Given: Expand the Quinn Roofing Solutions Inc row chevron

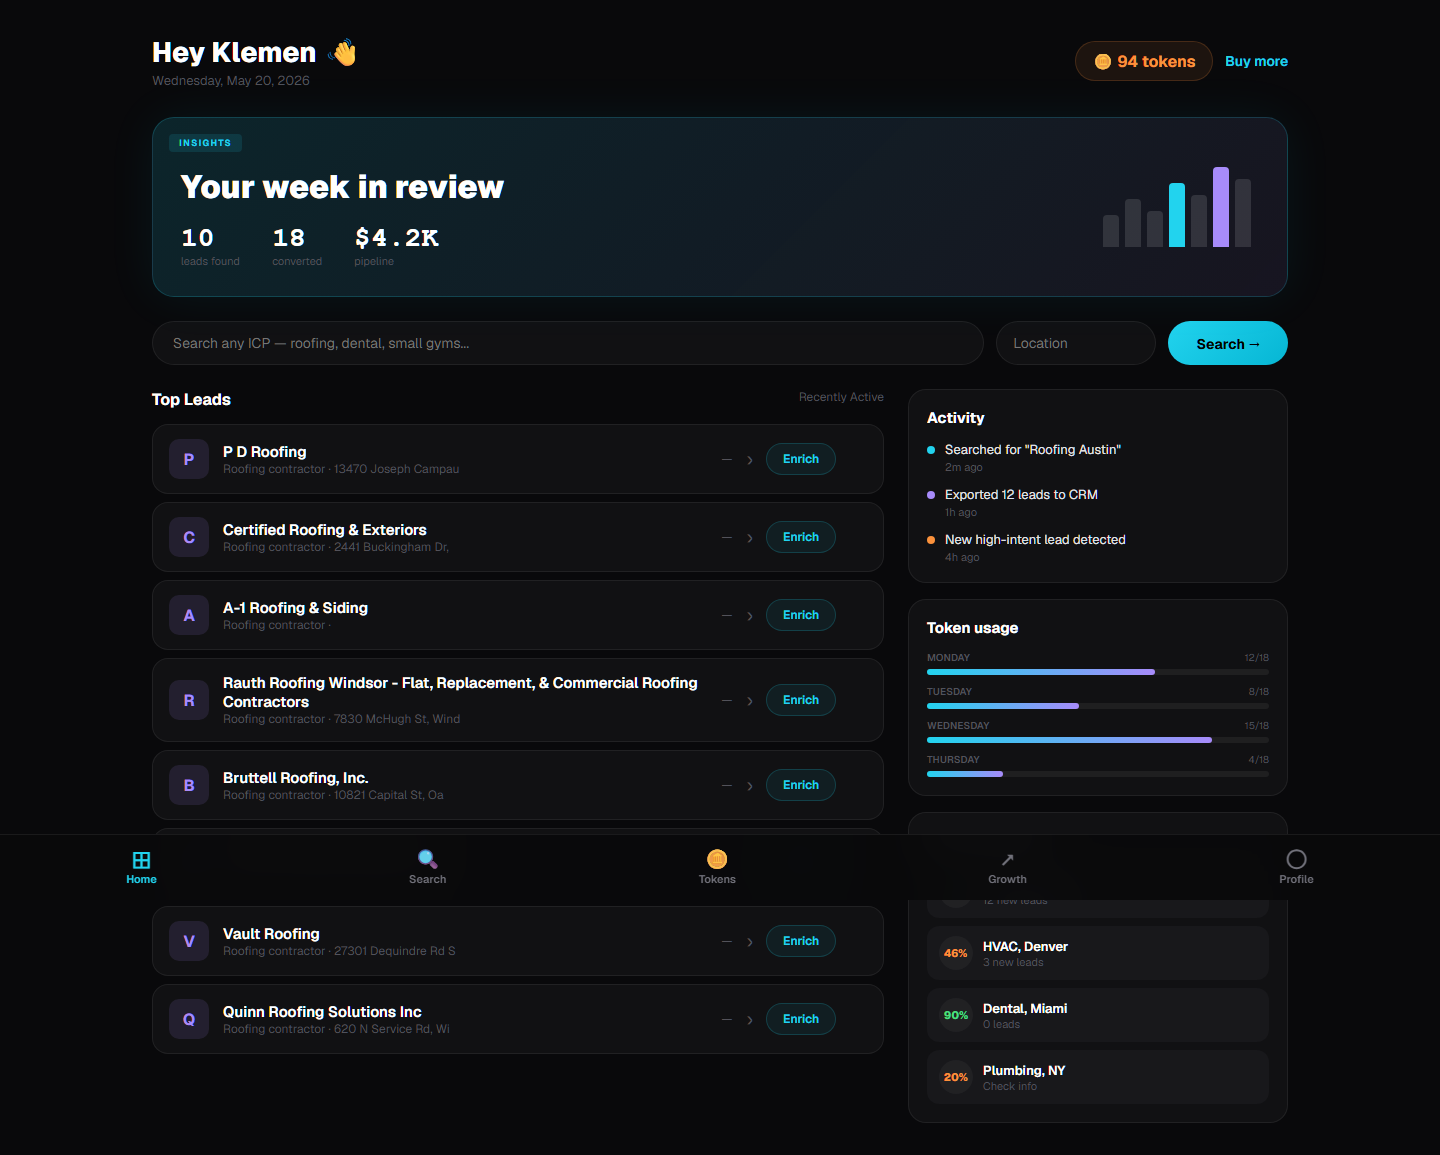Looking at the screenshot, I should [x=750, y=1020].
